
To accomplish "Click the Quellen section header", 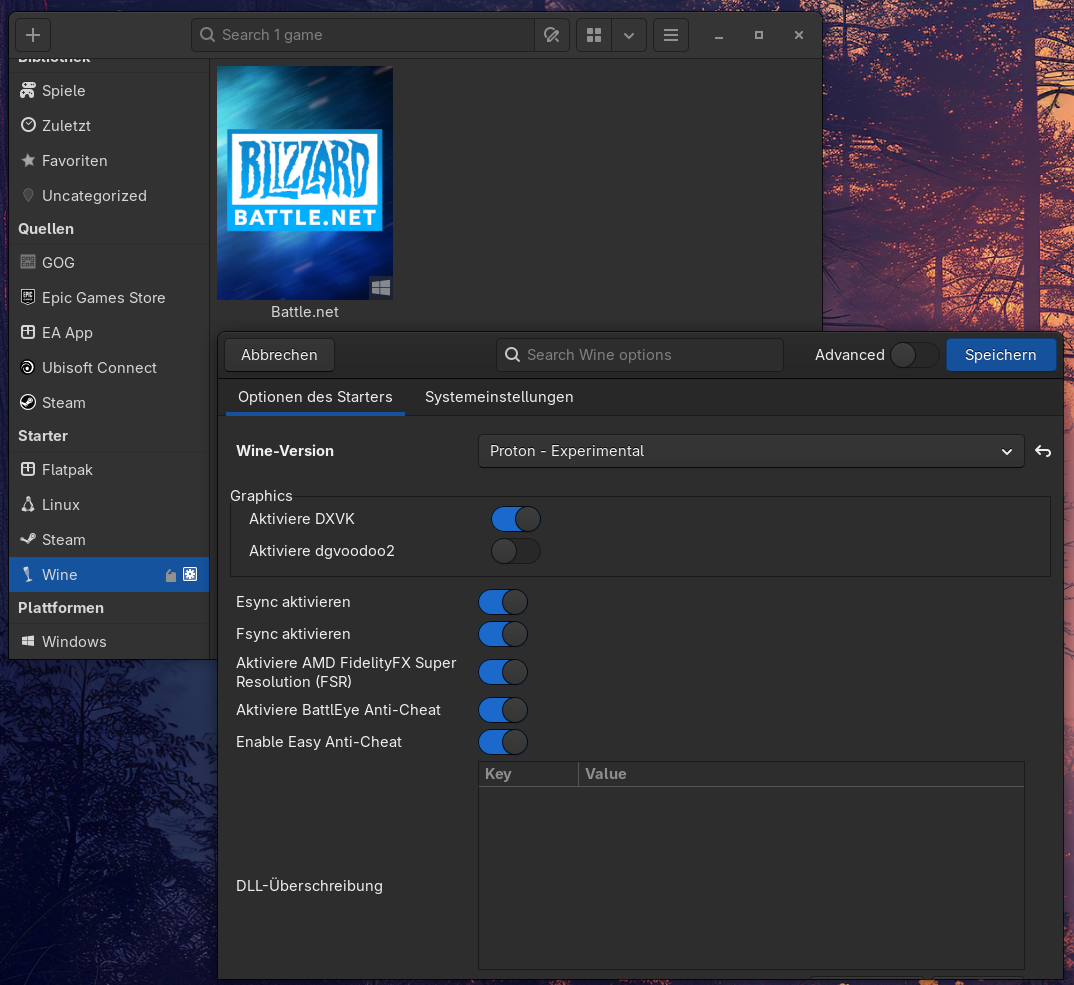I will [46, 229].
